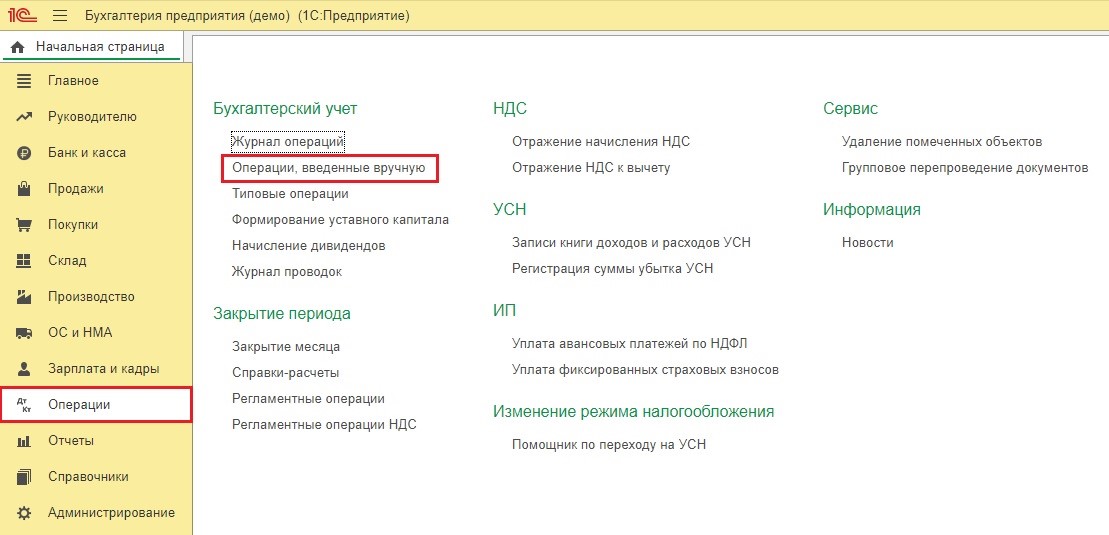Open the Отчеты section in sidebar

[x=70, y=441]
